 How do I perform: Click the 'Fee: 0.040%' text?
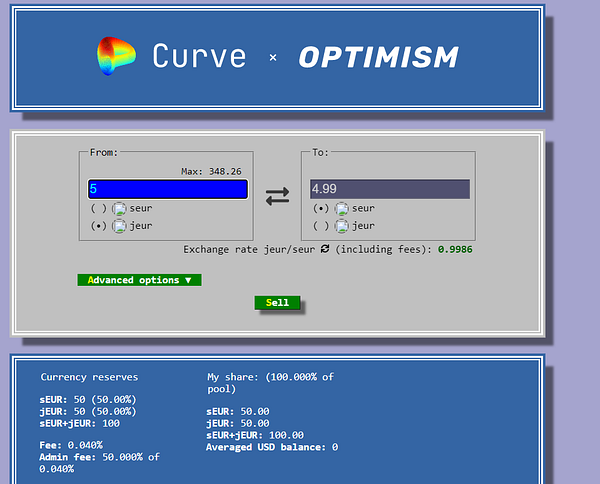pos(71,445)
